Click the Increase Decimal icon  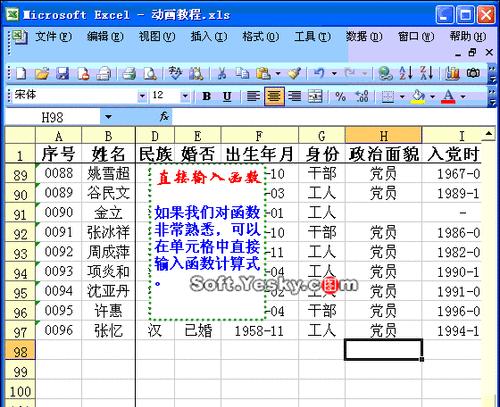(362, 96)
